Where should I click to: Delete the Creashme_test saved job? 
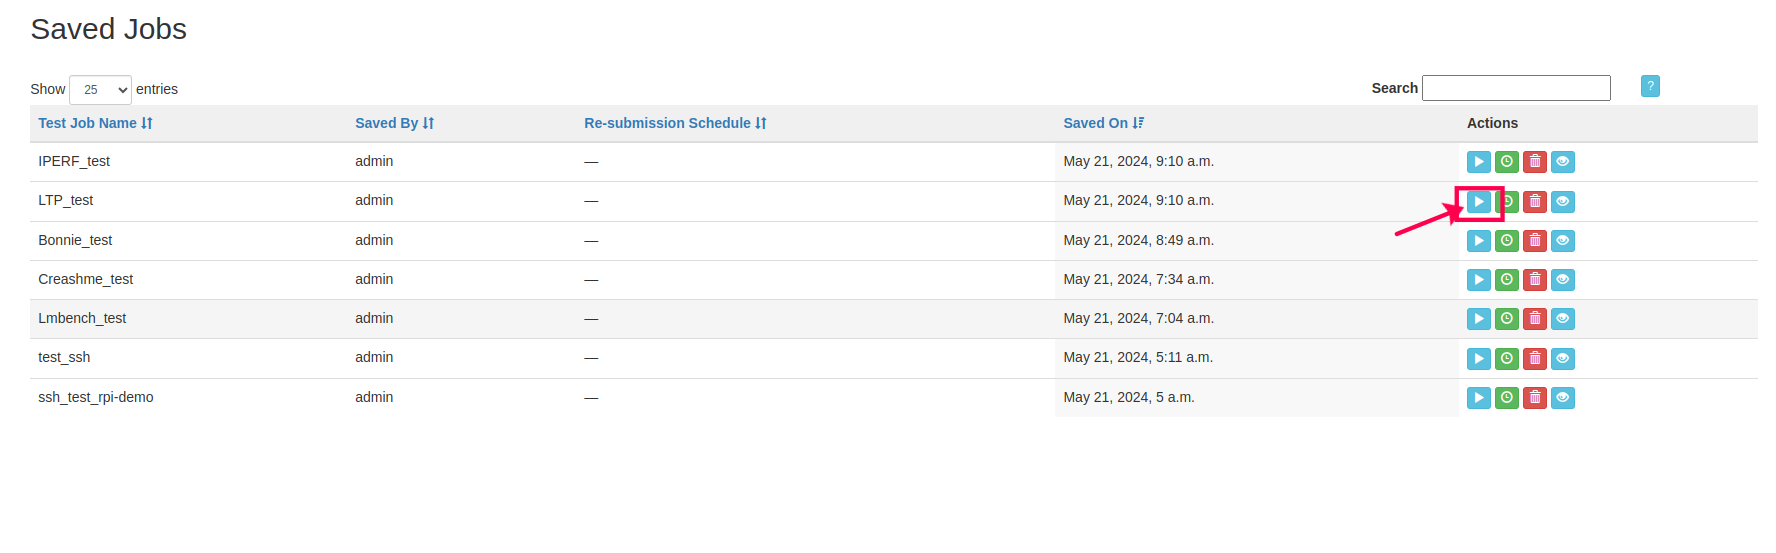tap(1534, 280)
